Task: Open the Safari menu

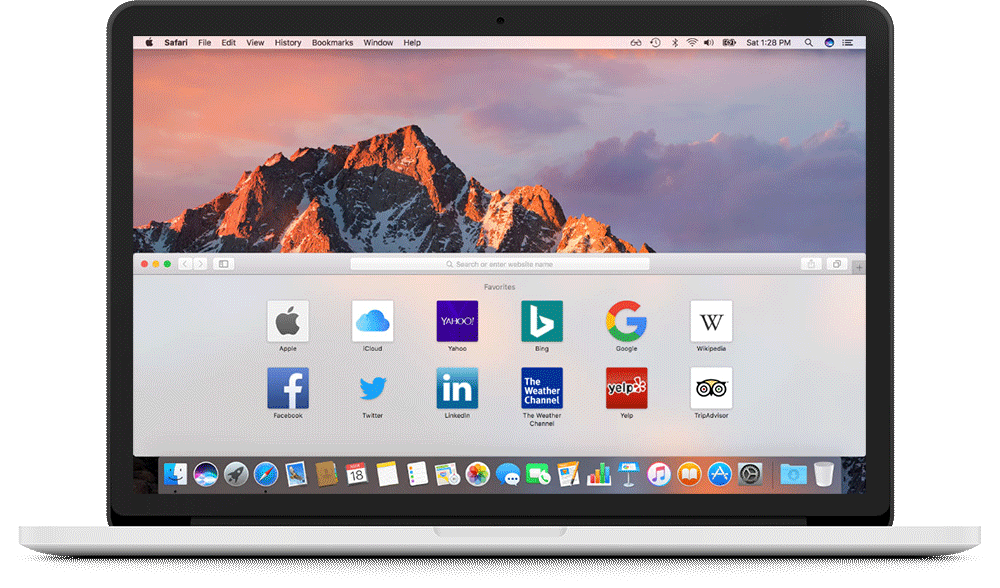Action: pyautogui.click(x=175, y=43)
